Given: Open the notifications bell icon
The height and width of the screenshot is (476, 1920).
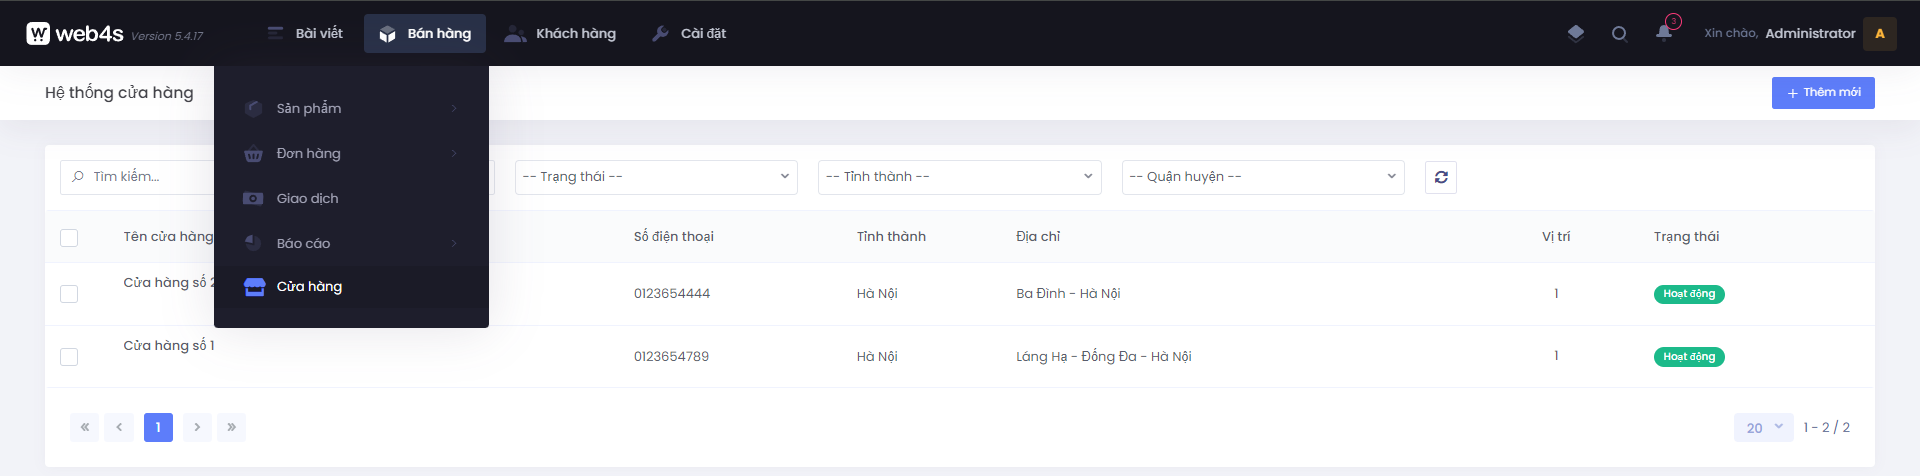Looking at the screenshot, I should 1664,33.
